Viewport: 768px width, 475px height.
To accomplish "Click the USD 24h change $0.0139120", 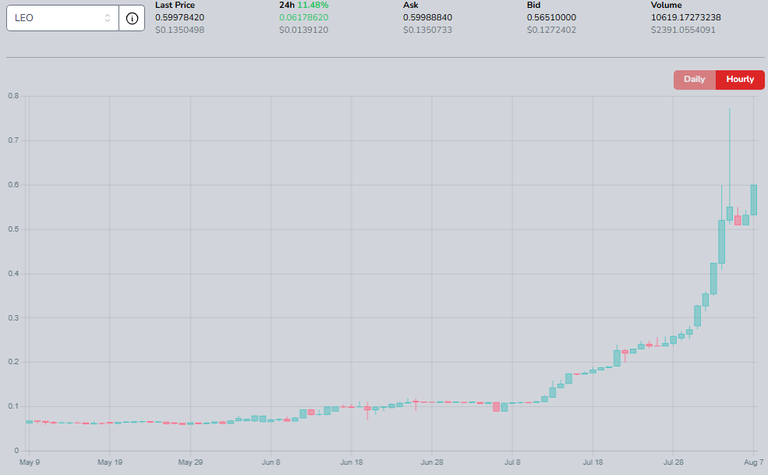I will 304,30.
